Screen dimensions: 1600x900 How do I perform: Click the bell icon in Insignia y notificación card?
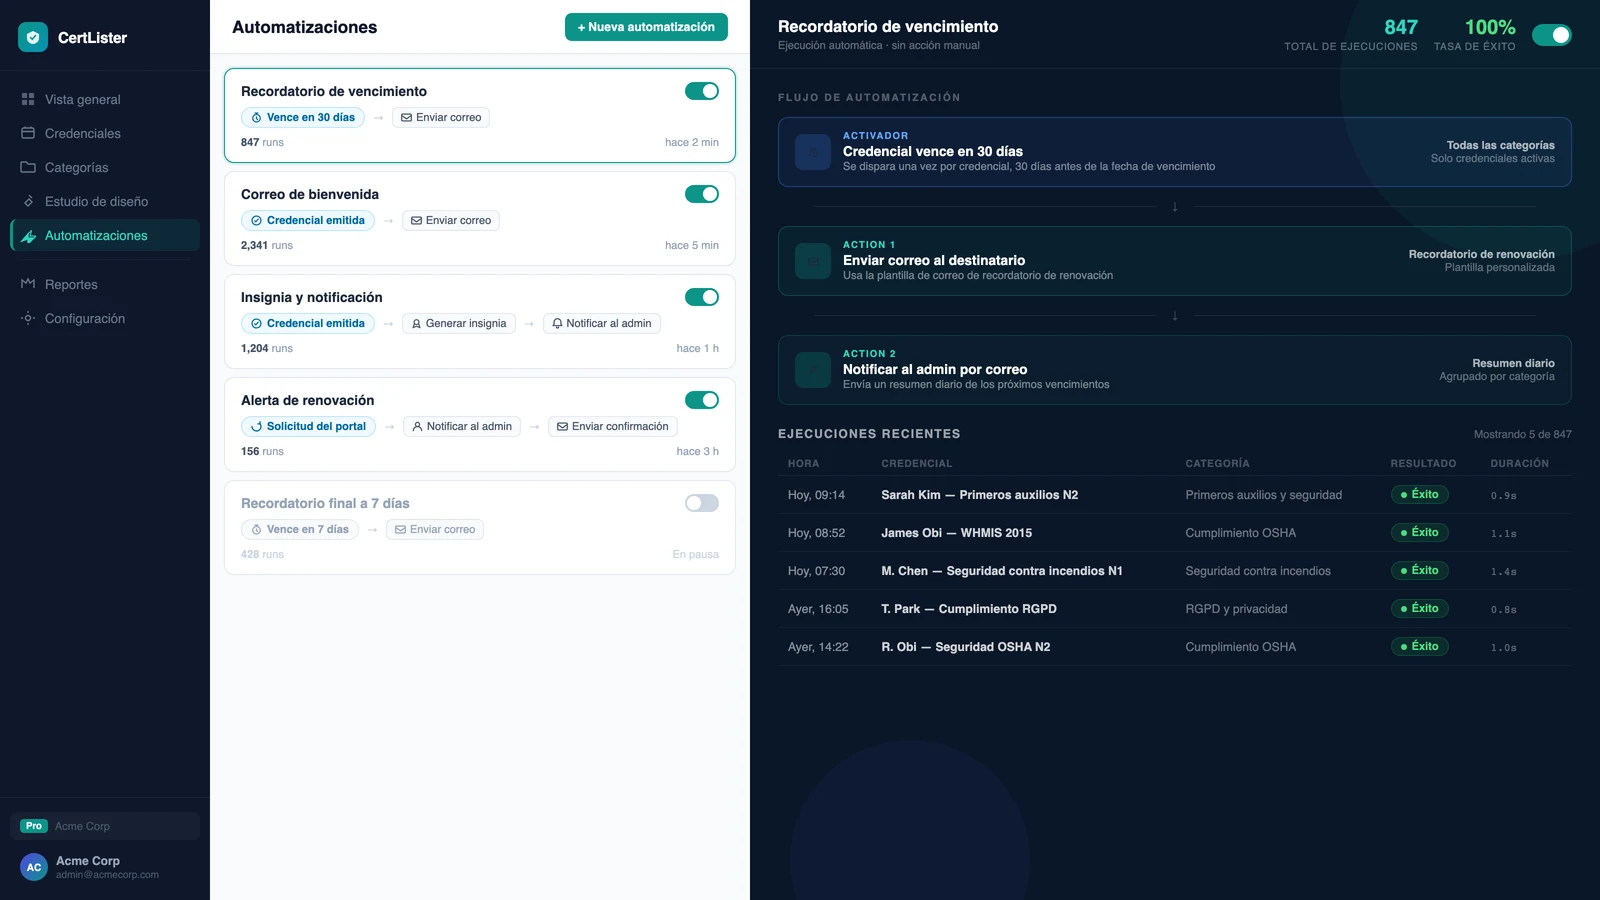[557, 324]
